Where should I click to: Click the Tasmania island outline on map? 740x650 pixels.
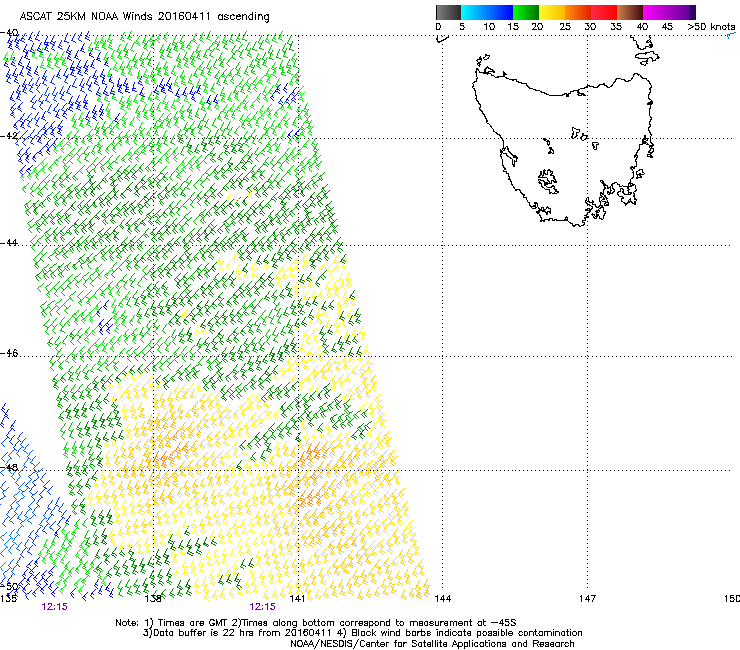click(563, 150)
